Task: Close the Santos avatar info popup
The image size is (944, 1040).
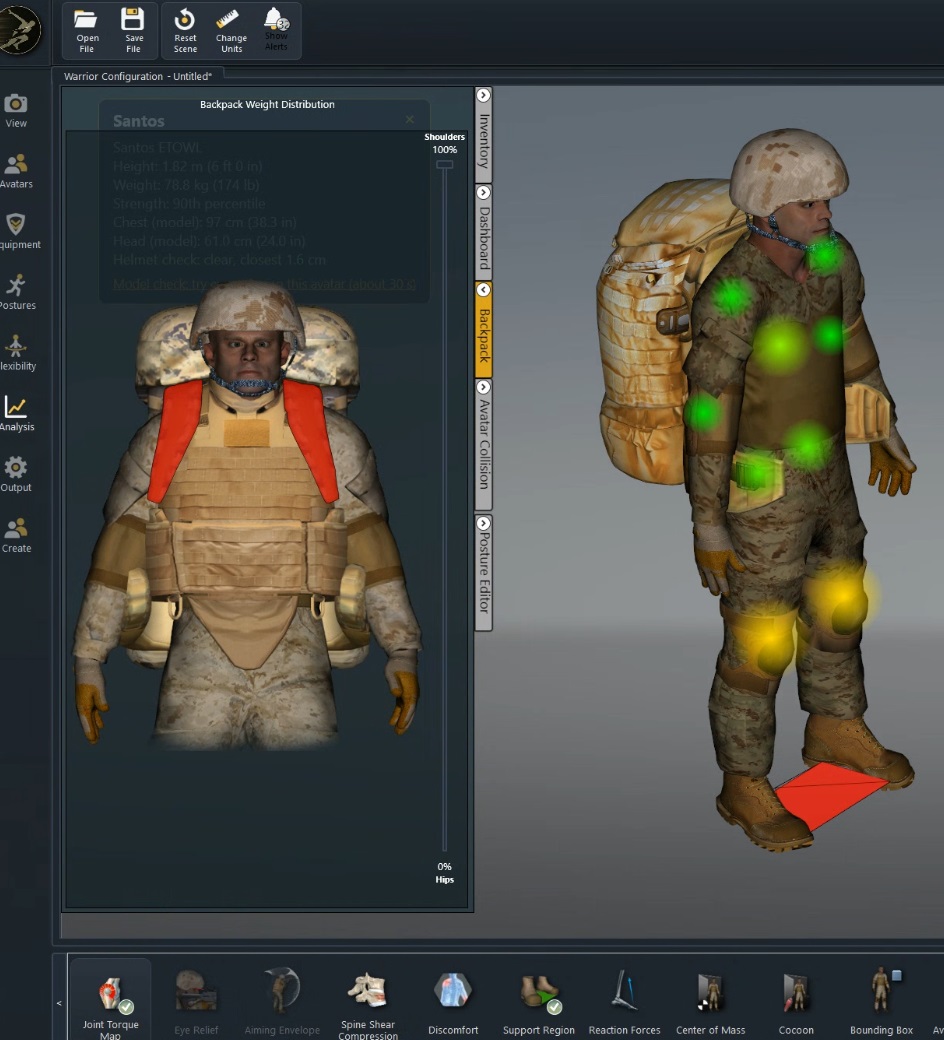Action: pyautogui.click(x=409, y=119)
